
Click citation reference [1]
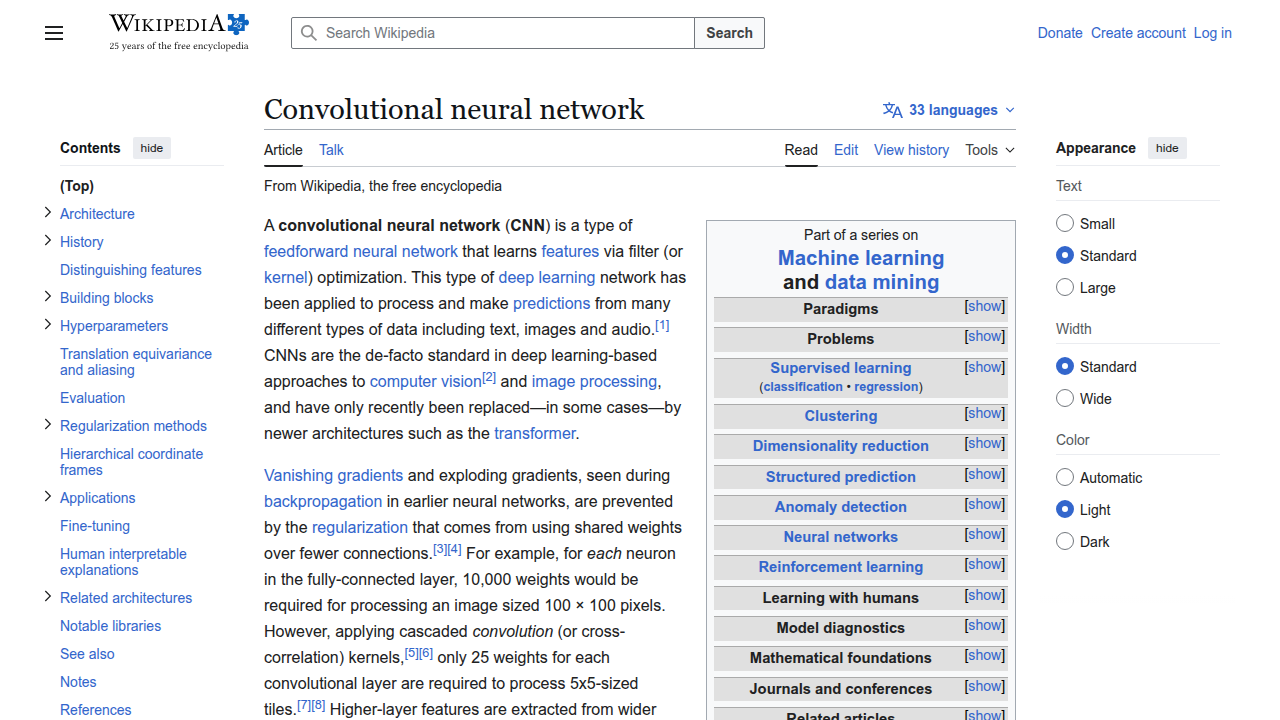pos(662,326)
